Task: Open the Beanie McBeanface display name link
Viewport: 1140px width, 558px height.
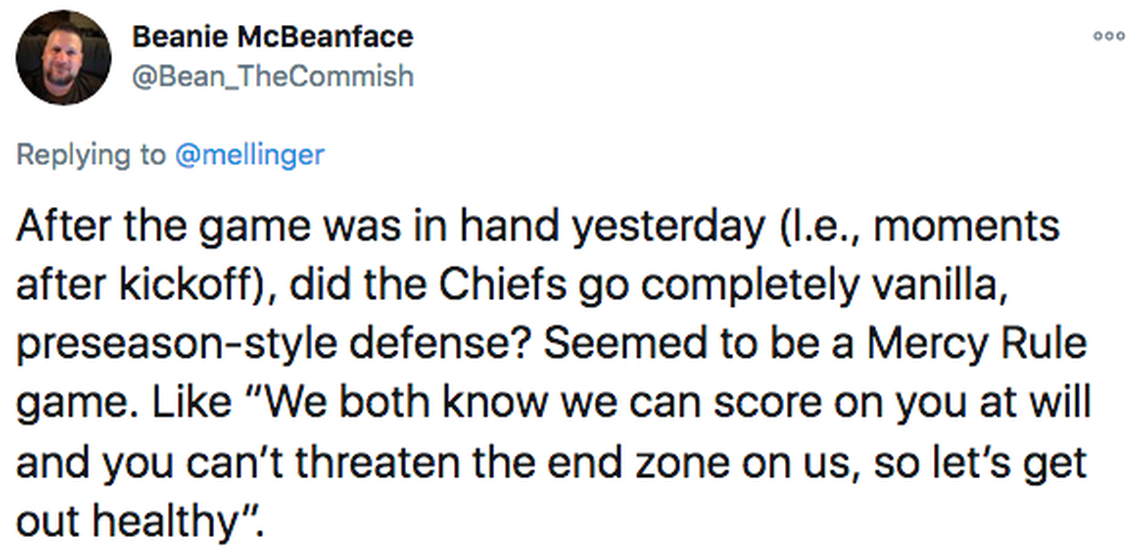Action: point(272,37)
